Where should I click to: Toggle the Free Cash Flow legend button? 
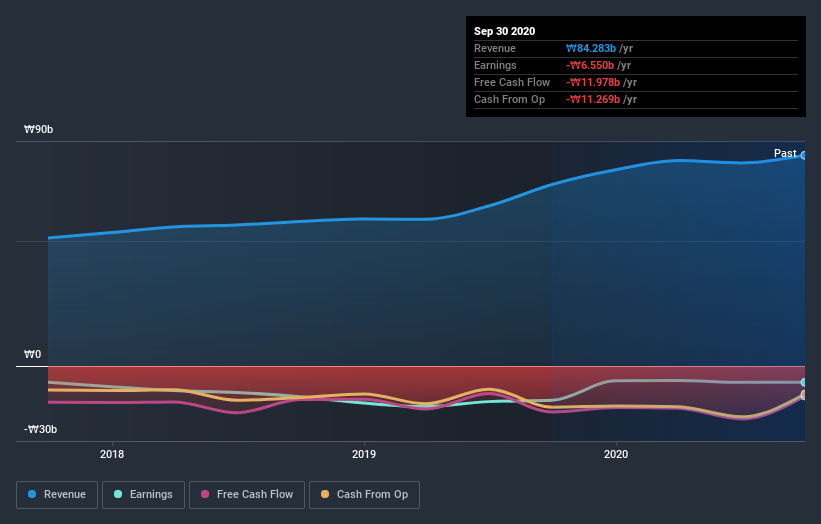tap(247, 495)
